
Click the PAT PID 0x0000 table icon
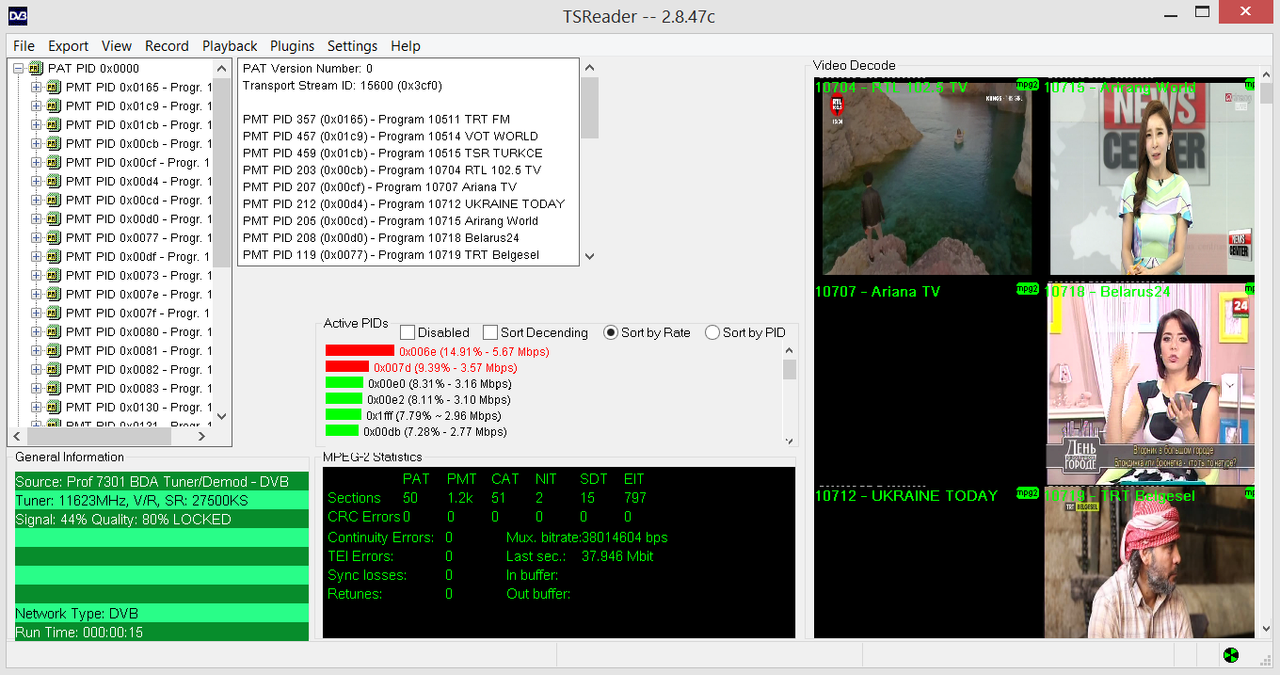pos(36,69)
